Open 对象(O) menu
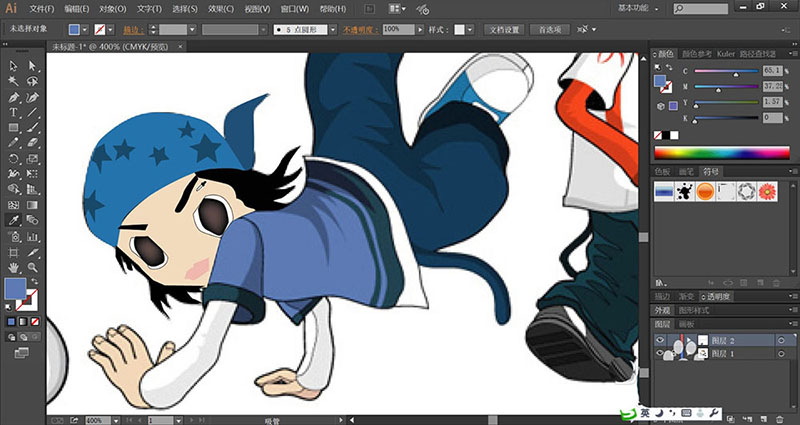This screenshot has height=425, width=800. [x=113, y=9]
